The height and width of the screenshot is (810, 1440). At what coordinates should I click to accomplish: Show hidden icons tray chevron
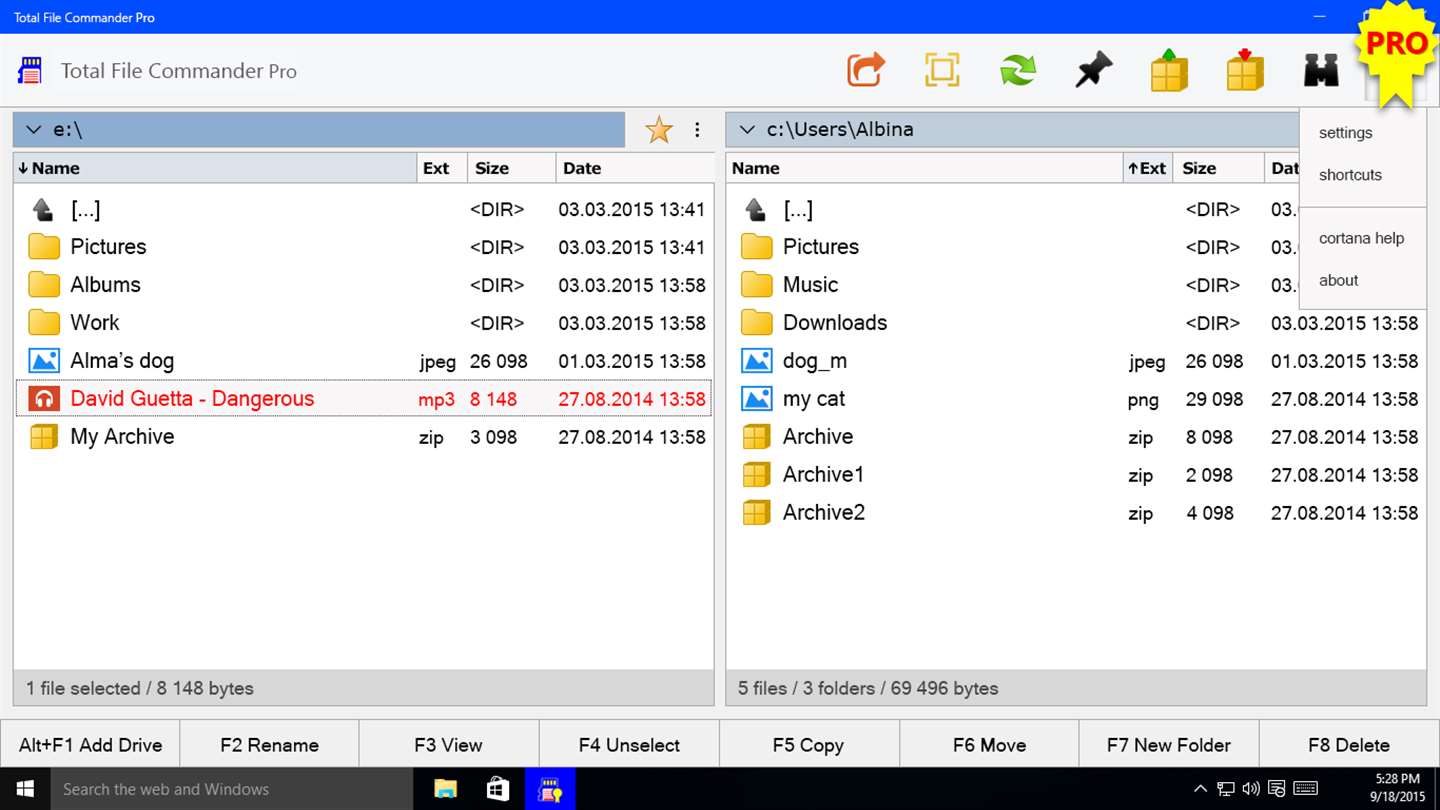click(1201, 789)
